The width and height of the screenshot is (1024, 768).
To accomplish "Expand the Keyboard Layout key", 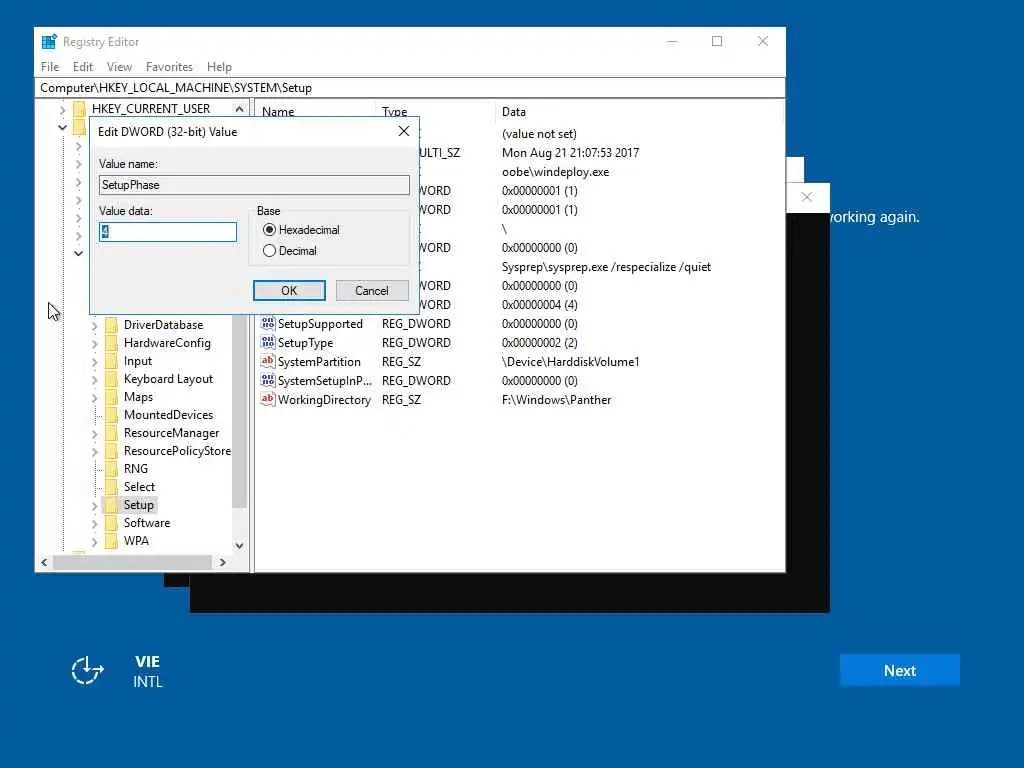I will [x=95, y=379].
